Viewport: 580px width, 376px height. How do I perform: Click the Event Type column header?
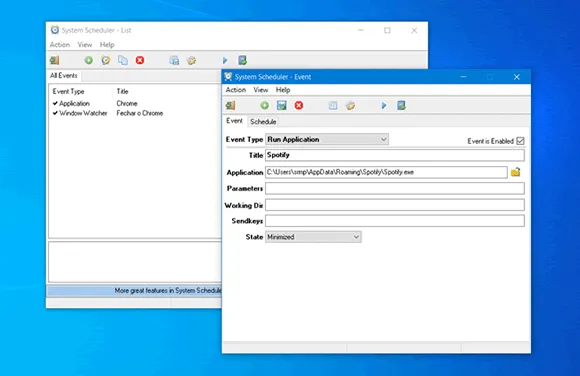point(68,91)
